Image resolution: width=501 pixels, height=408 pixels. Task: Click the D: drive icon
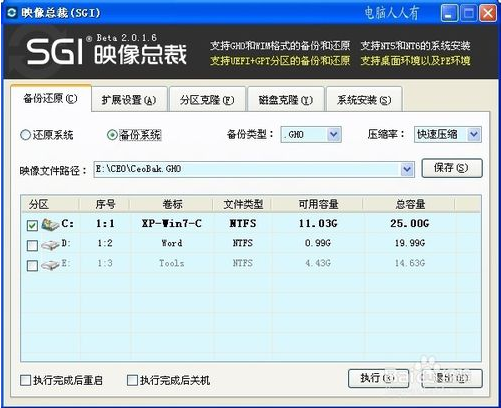pos(50,246)
